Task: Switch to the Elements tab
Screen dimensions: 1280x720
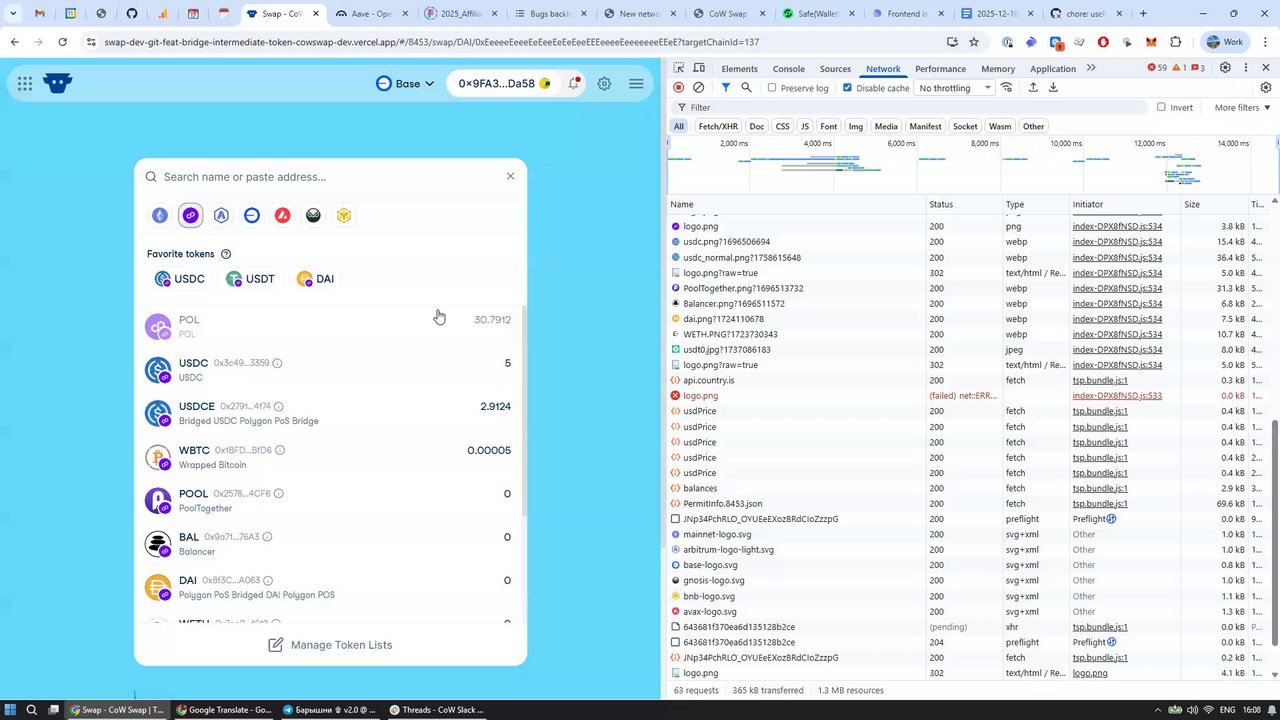Action: coord(739,68)
